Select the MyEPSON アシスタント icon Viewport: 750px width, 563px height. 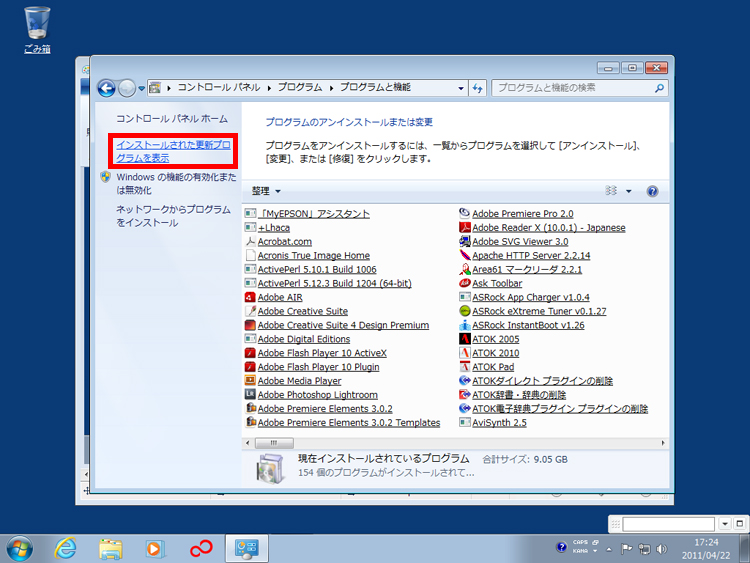(250, 214)
